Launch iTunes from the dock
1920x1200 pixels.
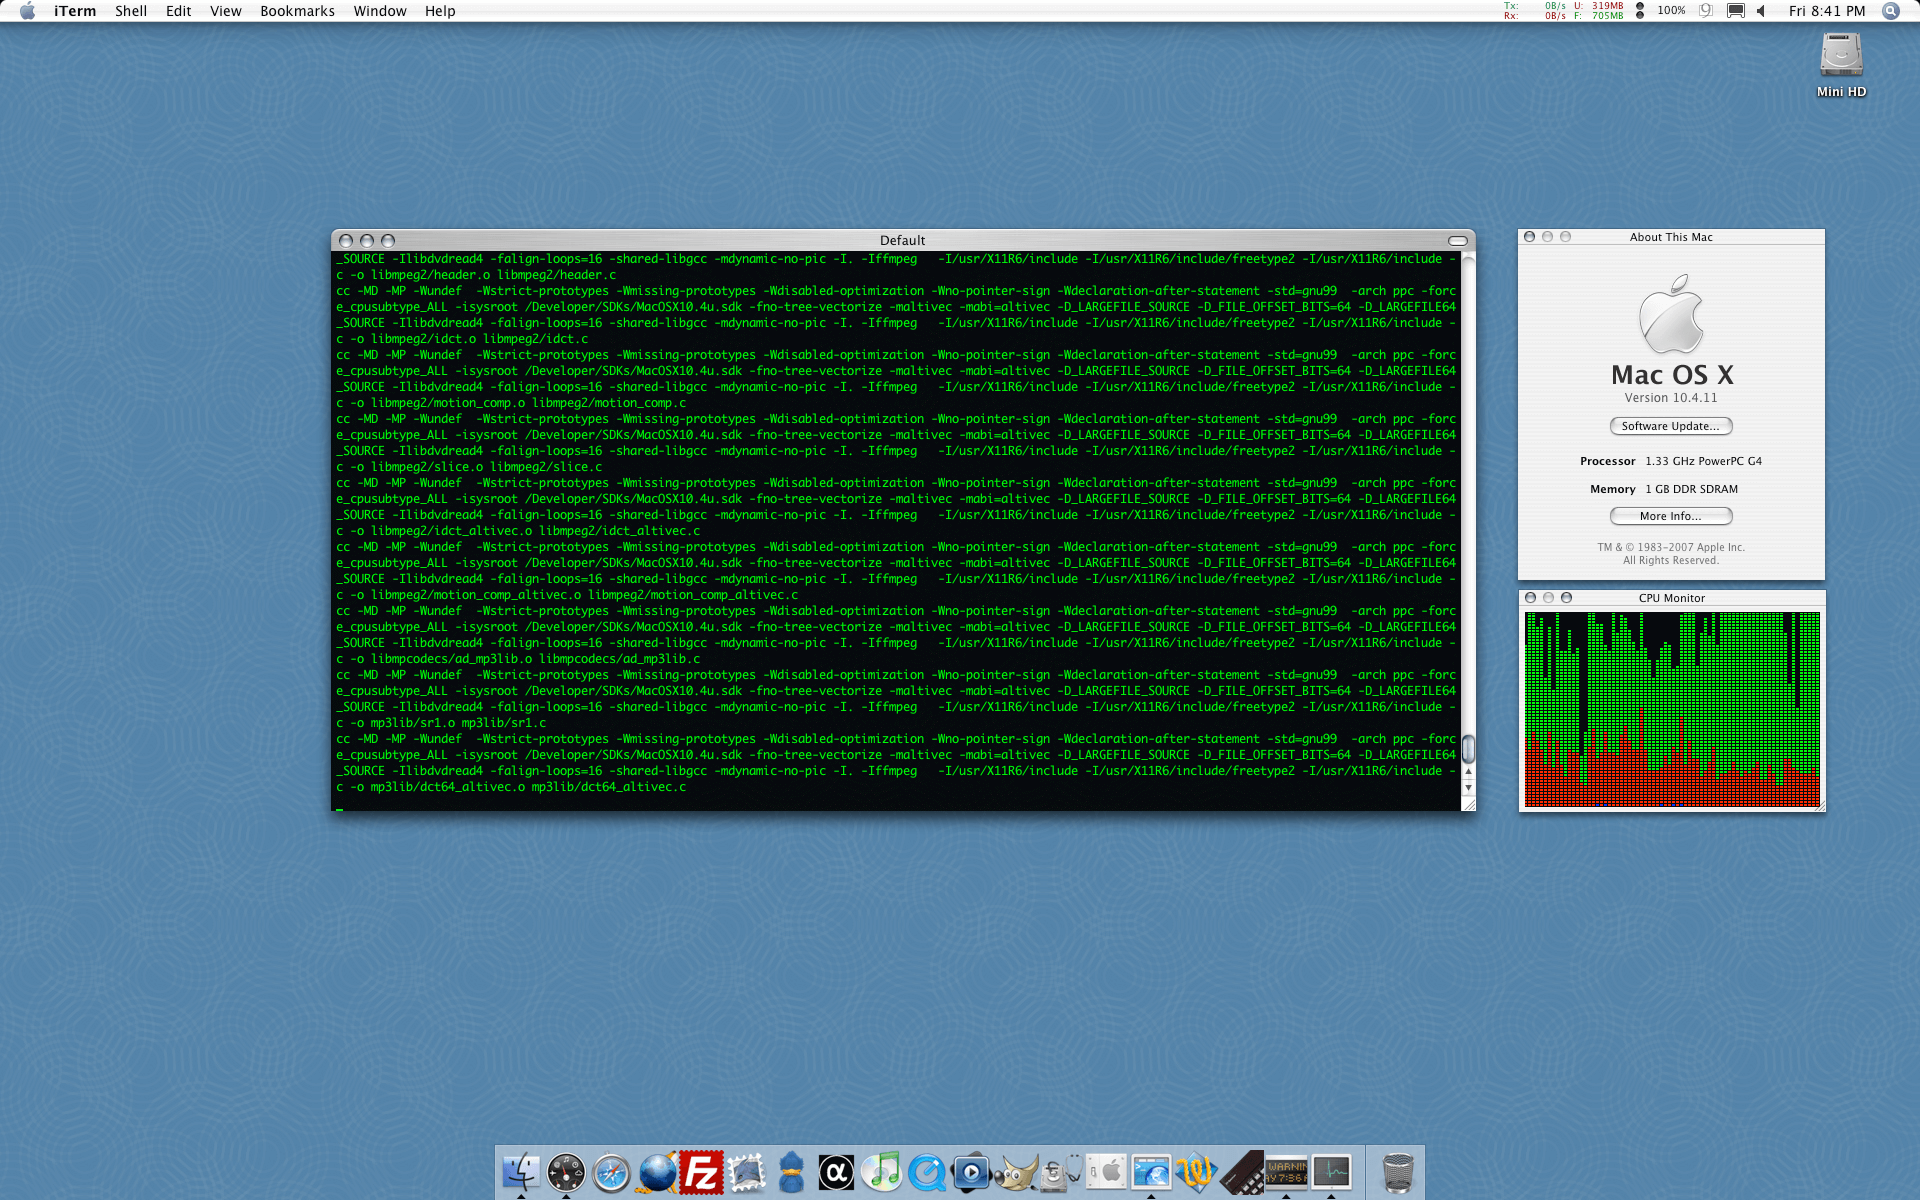click(882, 1172)
